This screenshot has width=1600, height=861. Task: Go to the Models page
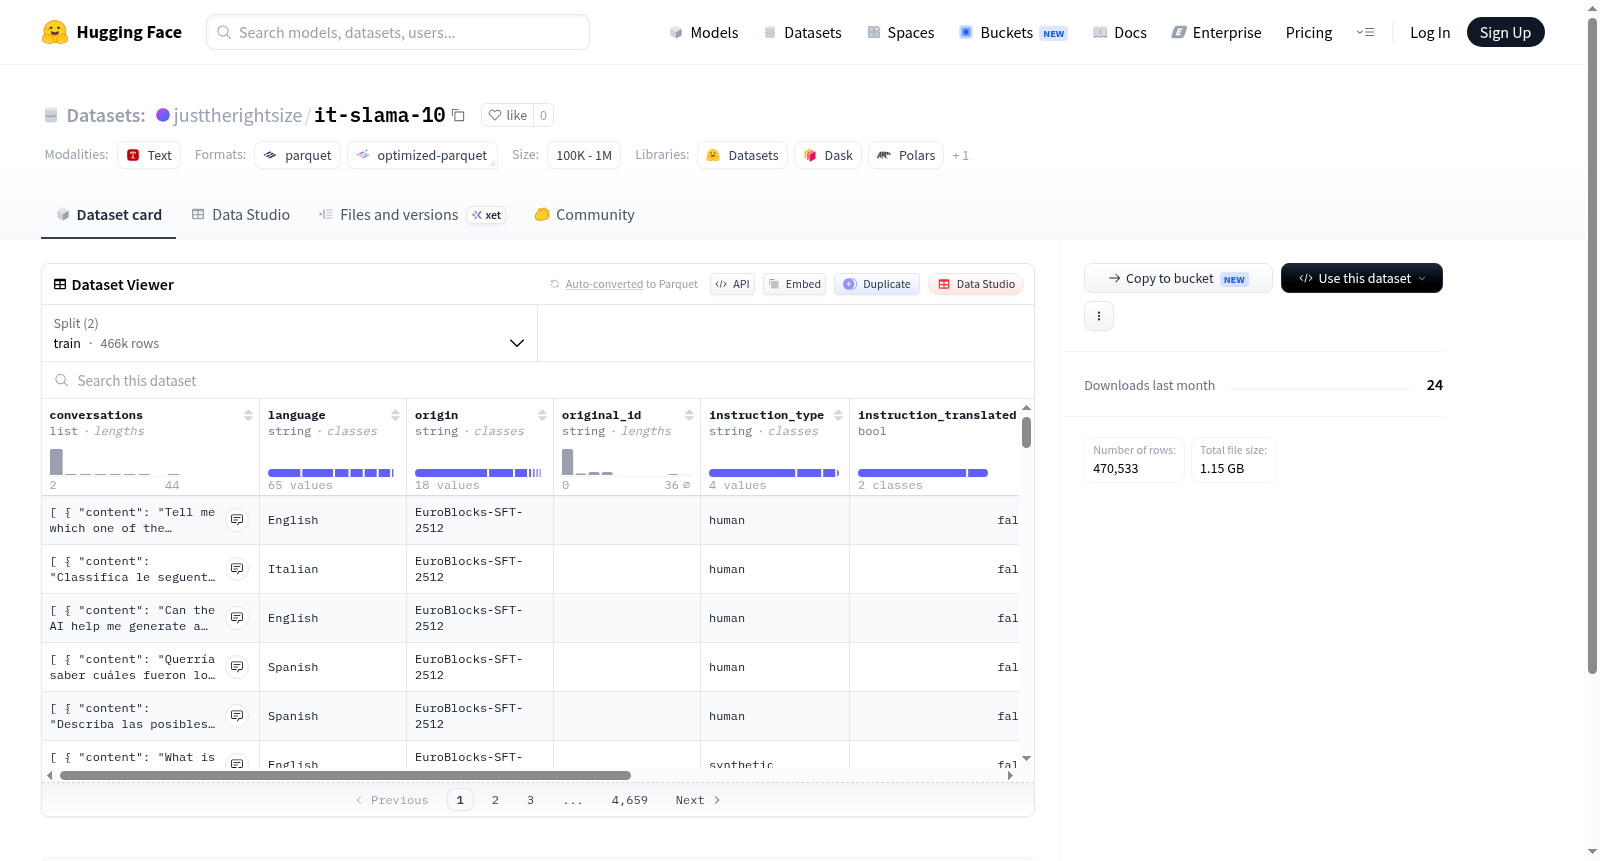(x=704, y=32)
